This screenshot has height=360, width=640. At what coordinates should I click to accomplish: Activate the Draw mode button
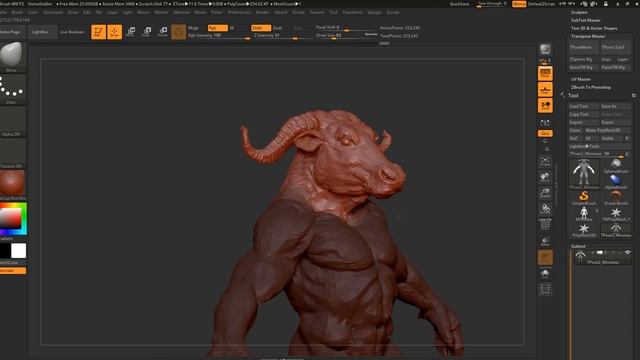114,32
